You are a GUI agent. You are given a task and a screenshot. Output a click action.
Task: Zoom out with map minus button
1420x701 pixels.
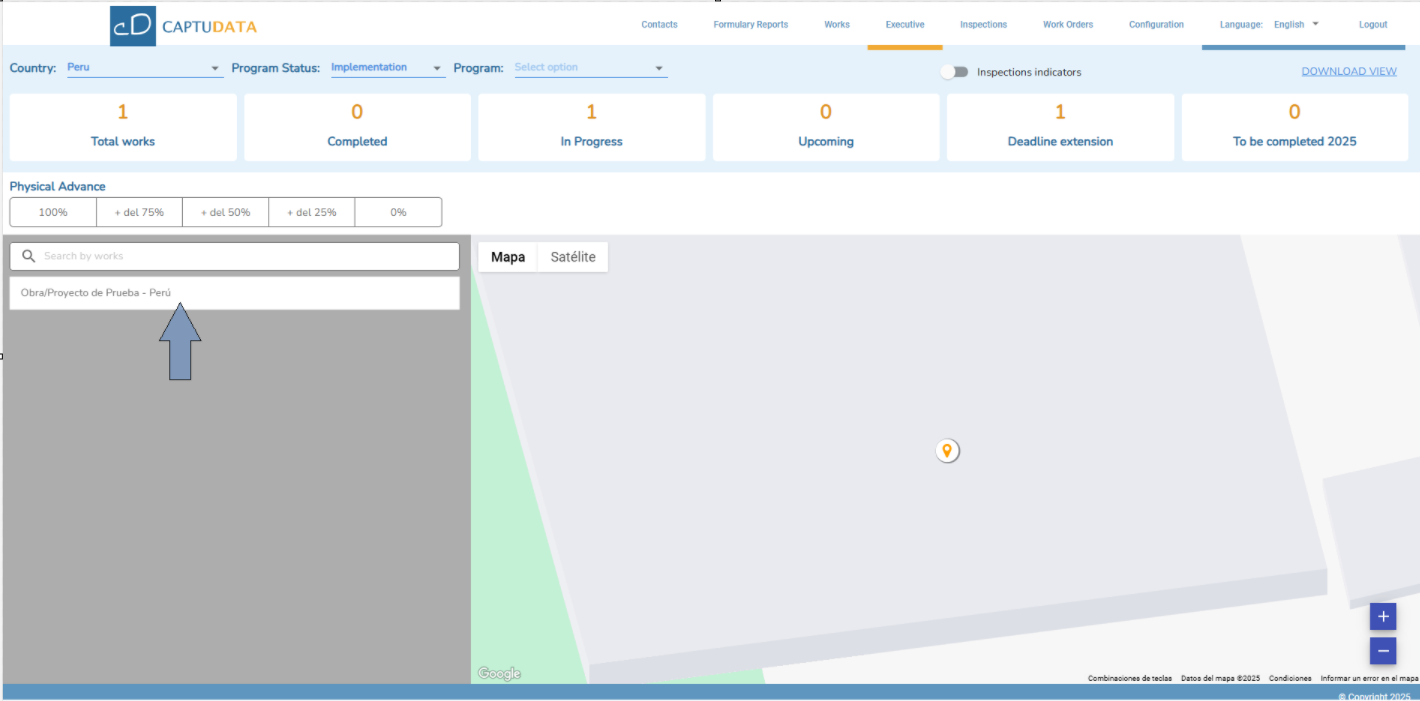(1383, 651)
